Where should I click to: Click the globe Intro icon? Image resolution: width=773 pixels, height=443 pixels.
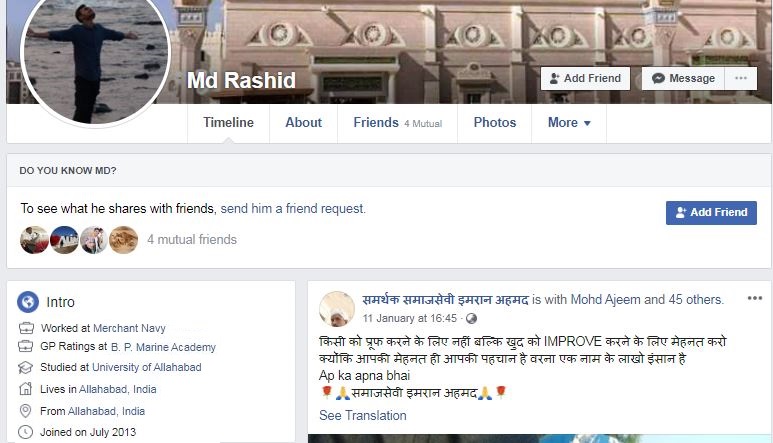click(x=28, y=302)
